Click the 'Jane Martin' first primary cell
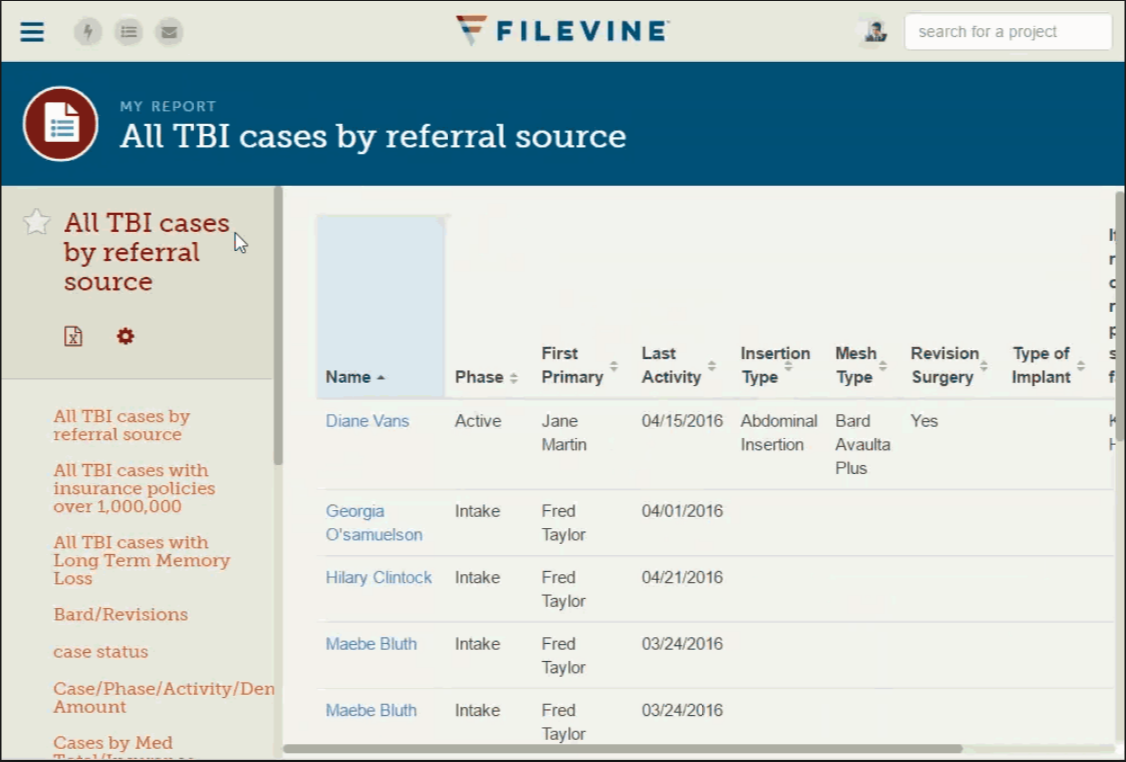Image resolution: width=1126 pixels, height=762 pixels. [x=564, y=432]
